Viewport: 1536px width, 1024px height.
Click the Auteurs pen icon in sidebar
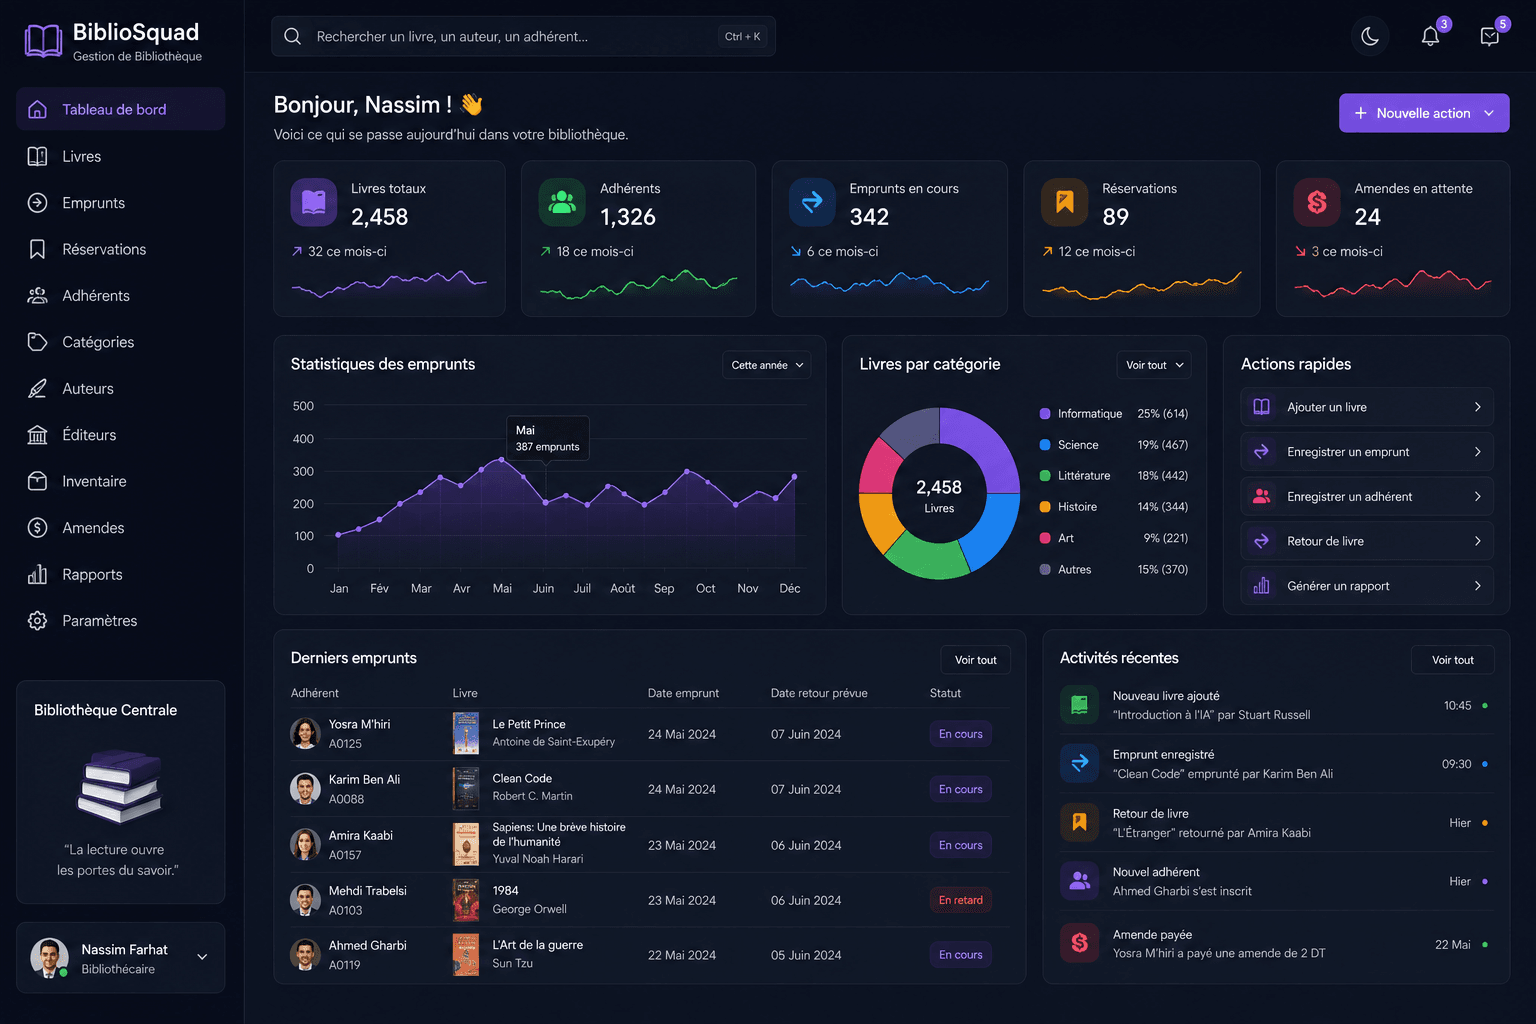pyautogui.click(x=37, y=388)
